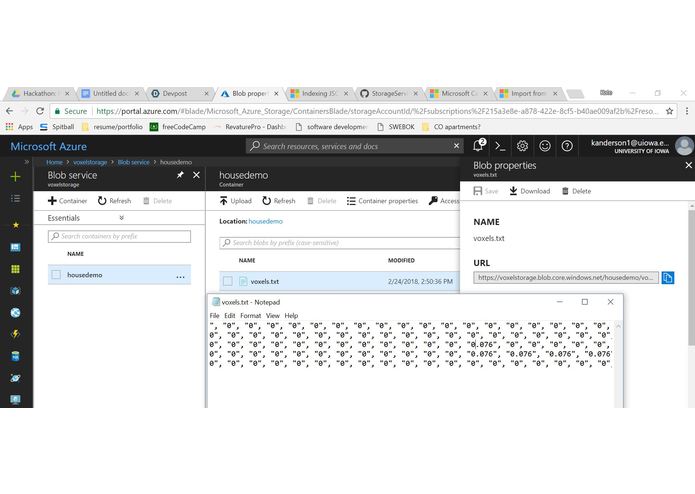
Task: Go to Blob service in breadcrumb
Action: 133,162
